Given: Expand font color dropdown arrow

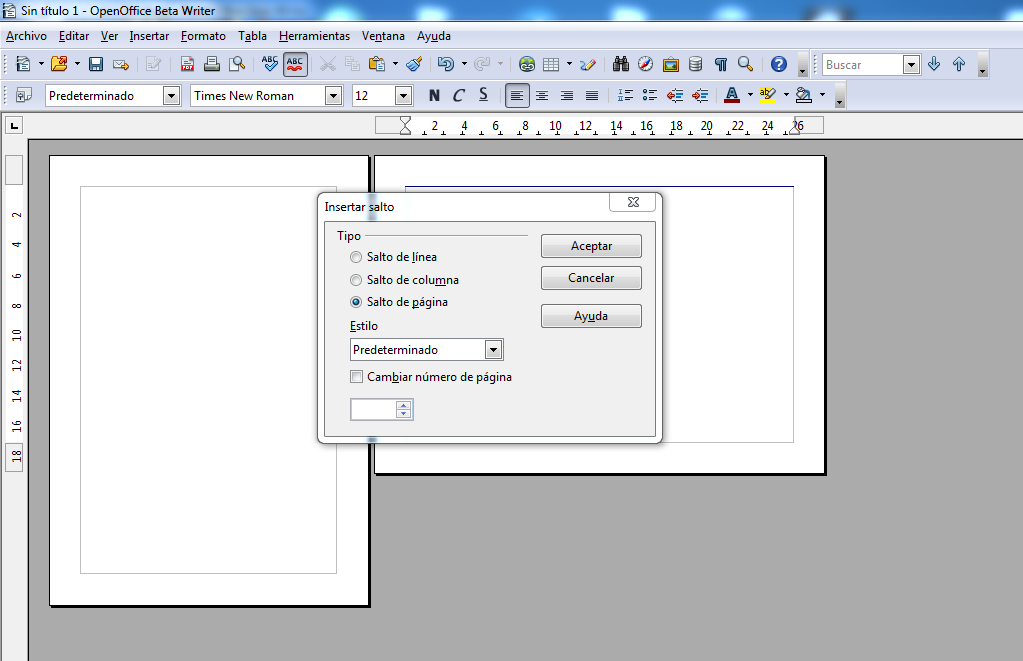Looking at the screenshot, I should click(750, 95).
